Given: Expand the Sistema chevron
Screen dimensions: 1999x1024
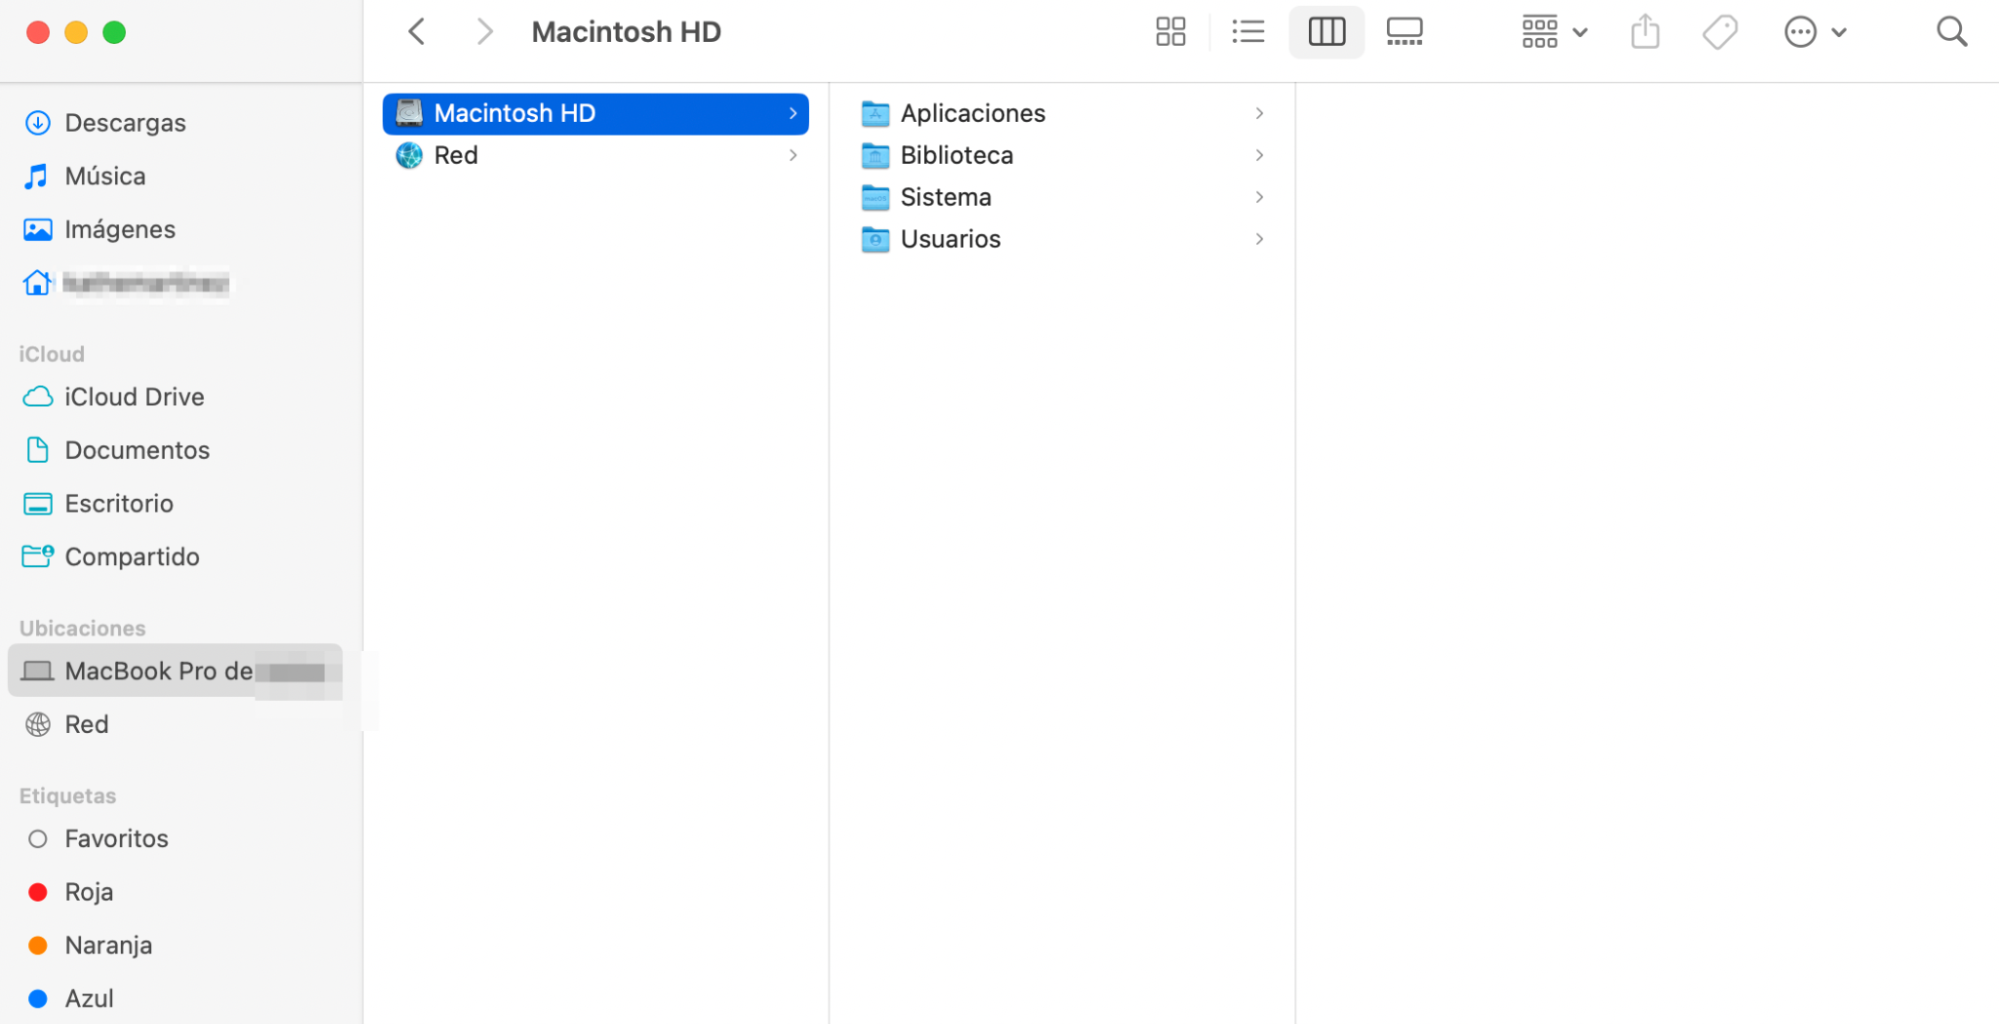Looking at the screenshot, I should pyautogui.click(x=1259, y=197).
